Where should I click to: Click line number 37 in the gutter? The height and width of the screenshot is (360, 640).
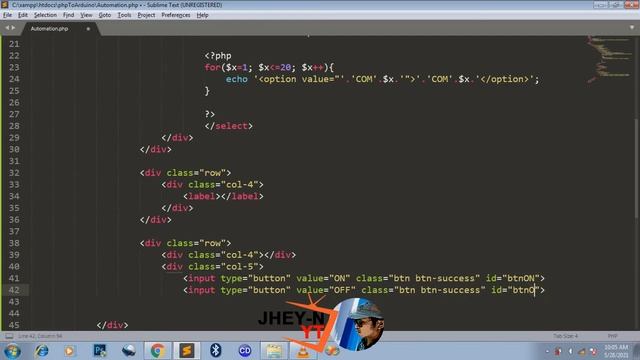pos(14,231)
